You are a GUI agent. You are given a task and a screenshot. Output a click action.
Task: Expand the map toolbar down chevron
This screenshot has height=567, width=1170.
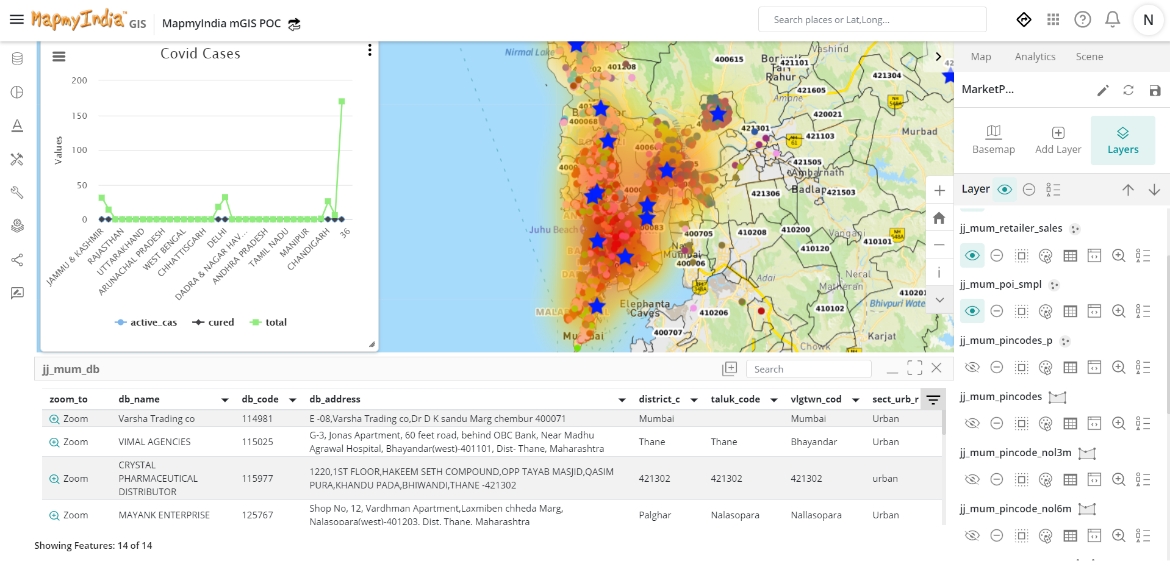939,299
